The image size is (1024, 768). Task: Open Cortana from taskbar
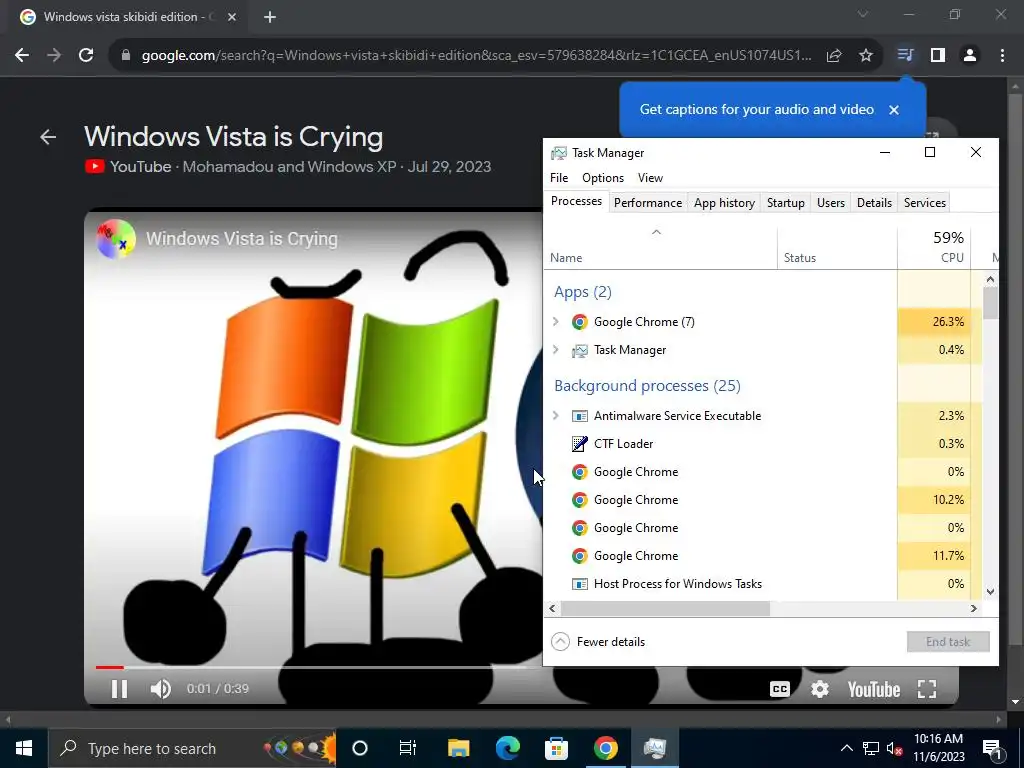pos(360,748)
